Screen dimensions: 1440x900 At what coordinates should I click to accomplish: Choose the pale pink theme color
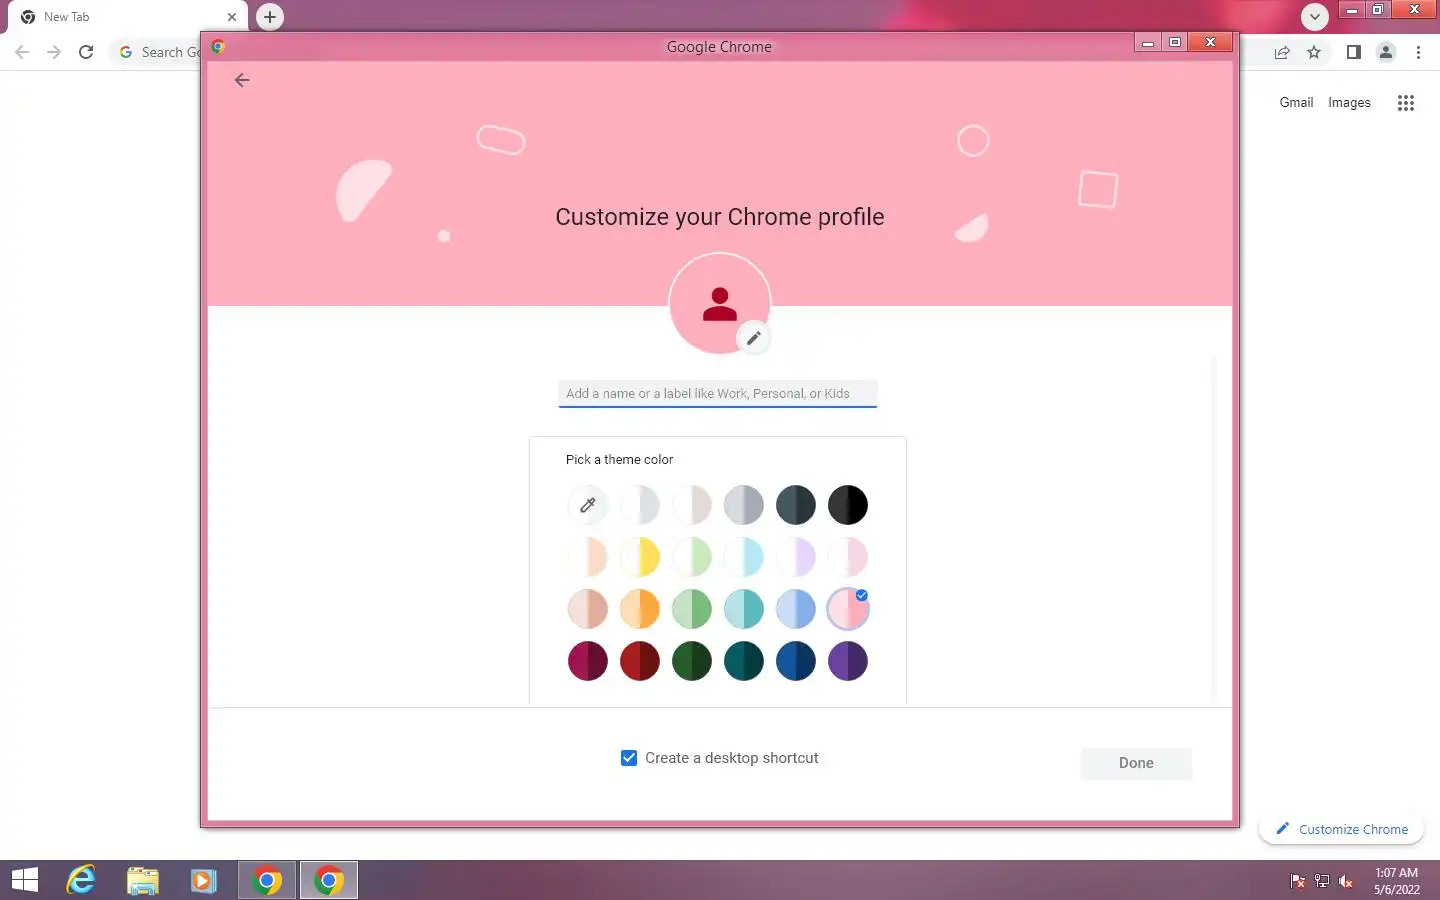tap(848, 557)
